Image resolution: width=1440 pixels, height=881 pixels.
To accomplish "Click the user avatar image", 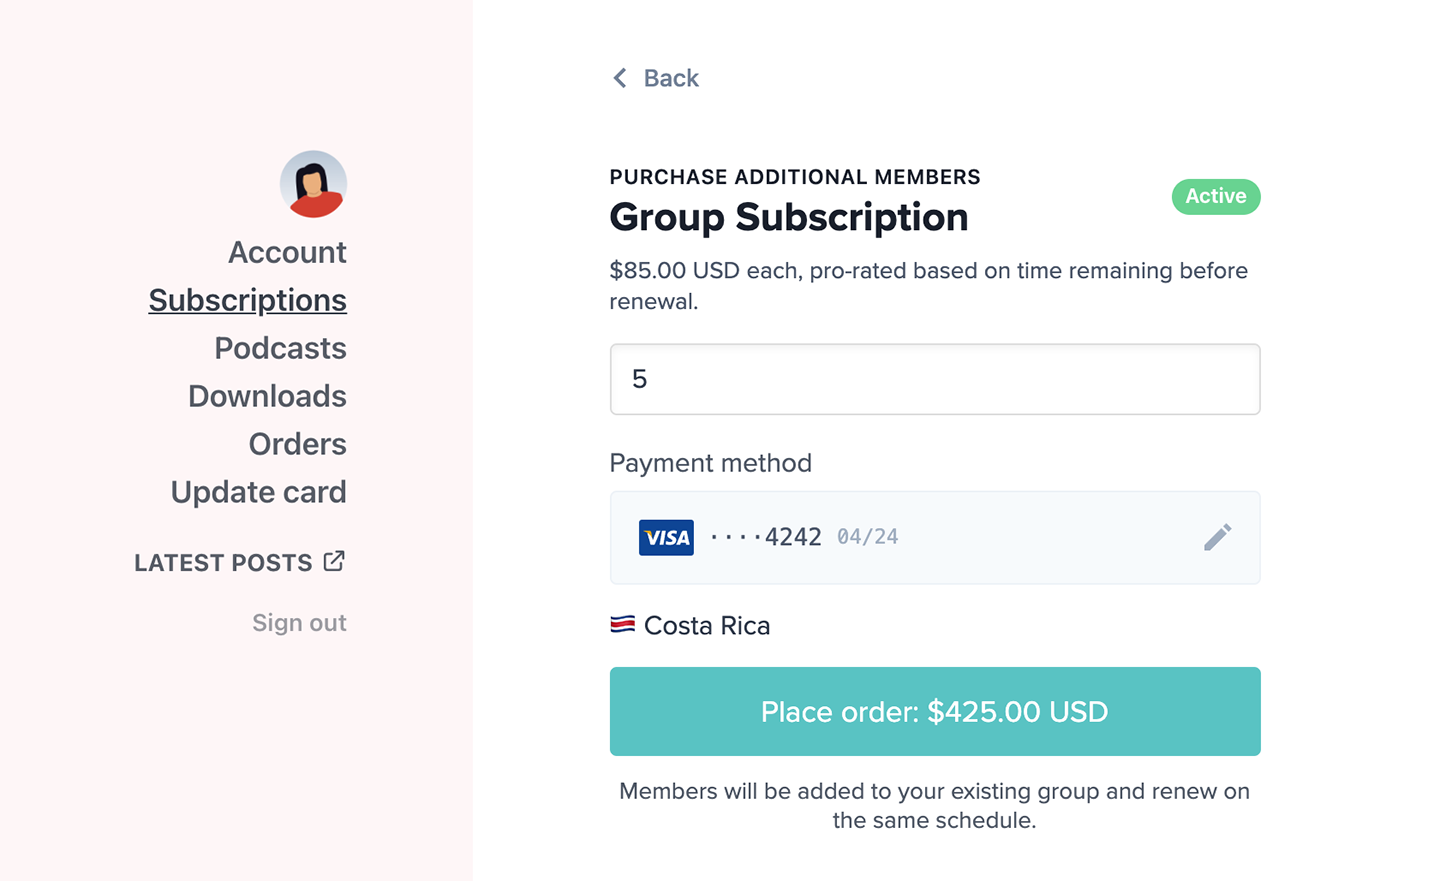I will coord(313,184).
